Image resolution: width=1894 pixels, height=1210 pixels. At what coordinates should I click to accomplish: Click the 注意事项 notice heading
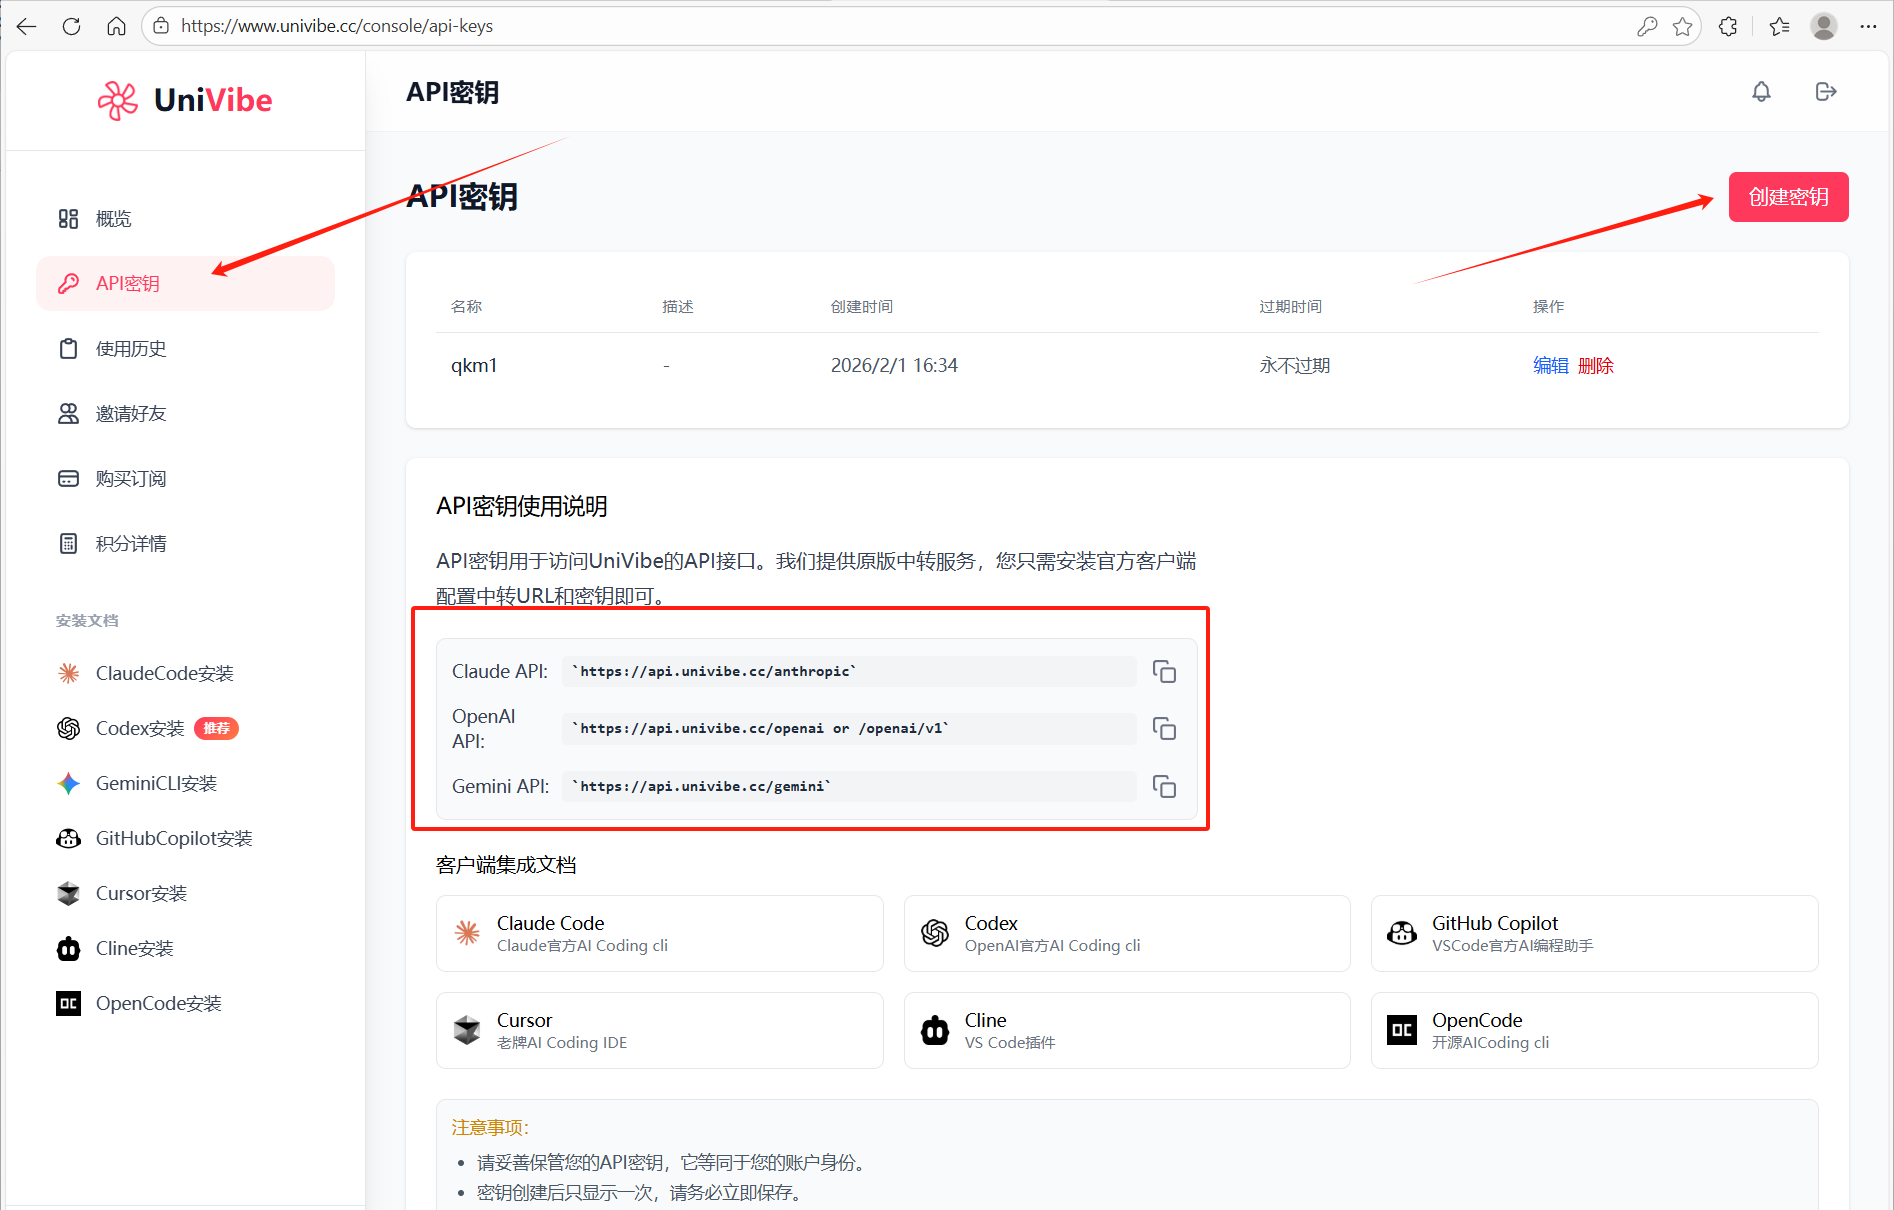click(x=490, y=1128)
